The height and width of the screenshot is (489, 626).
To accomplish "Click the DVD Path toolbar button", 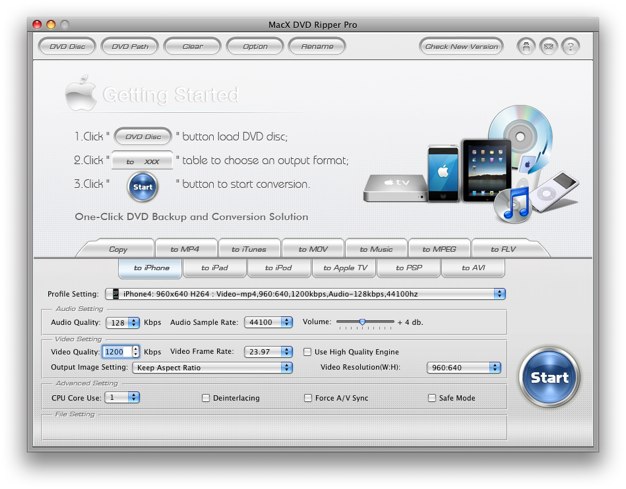I will click(130, 46).
